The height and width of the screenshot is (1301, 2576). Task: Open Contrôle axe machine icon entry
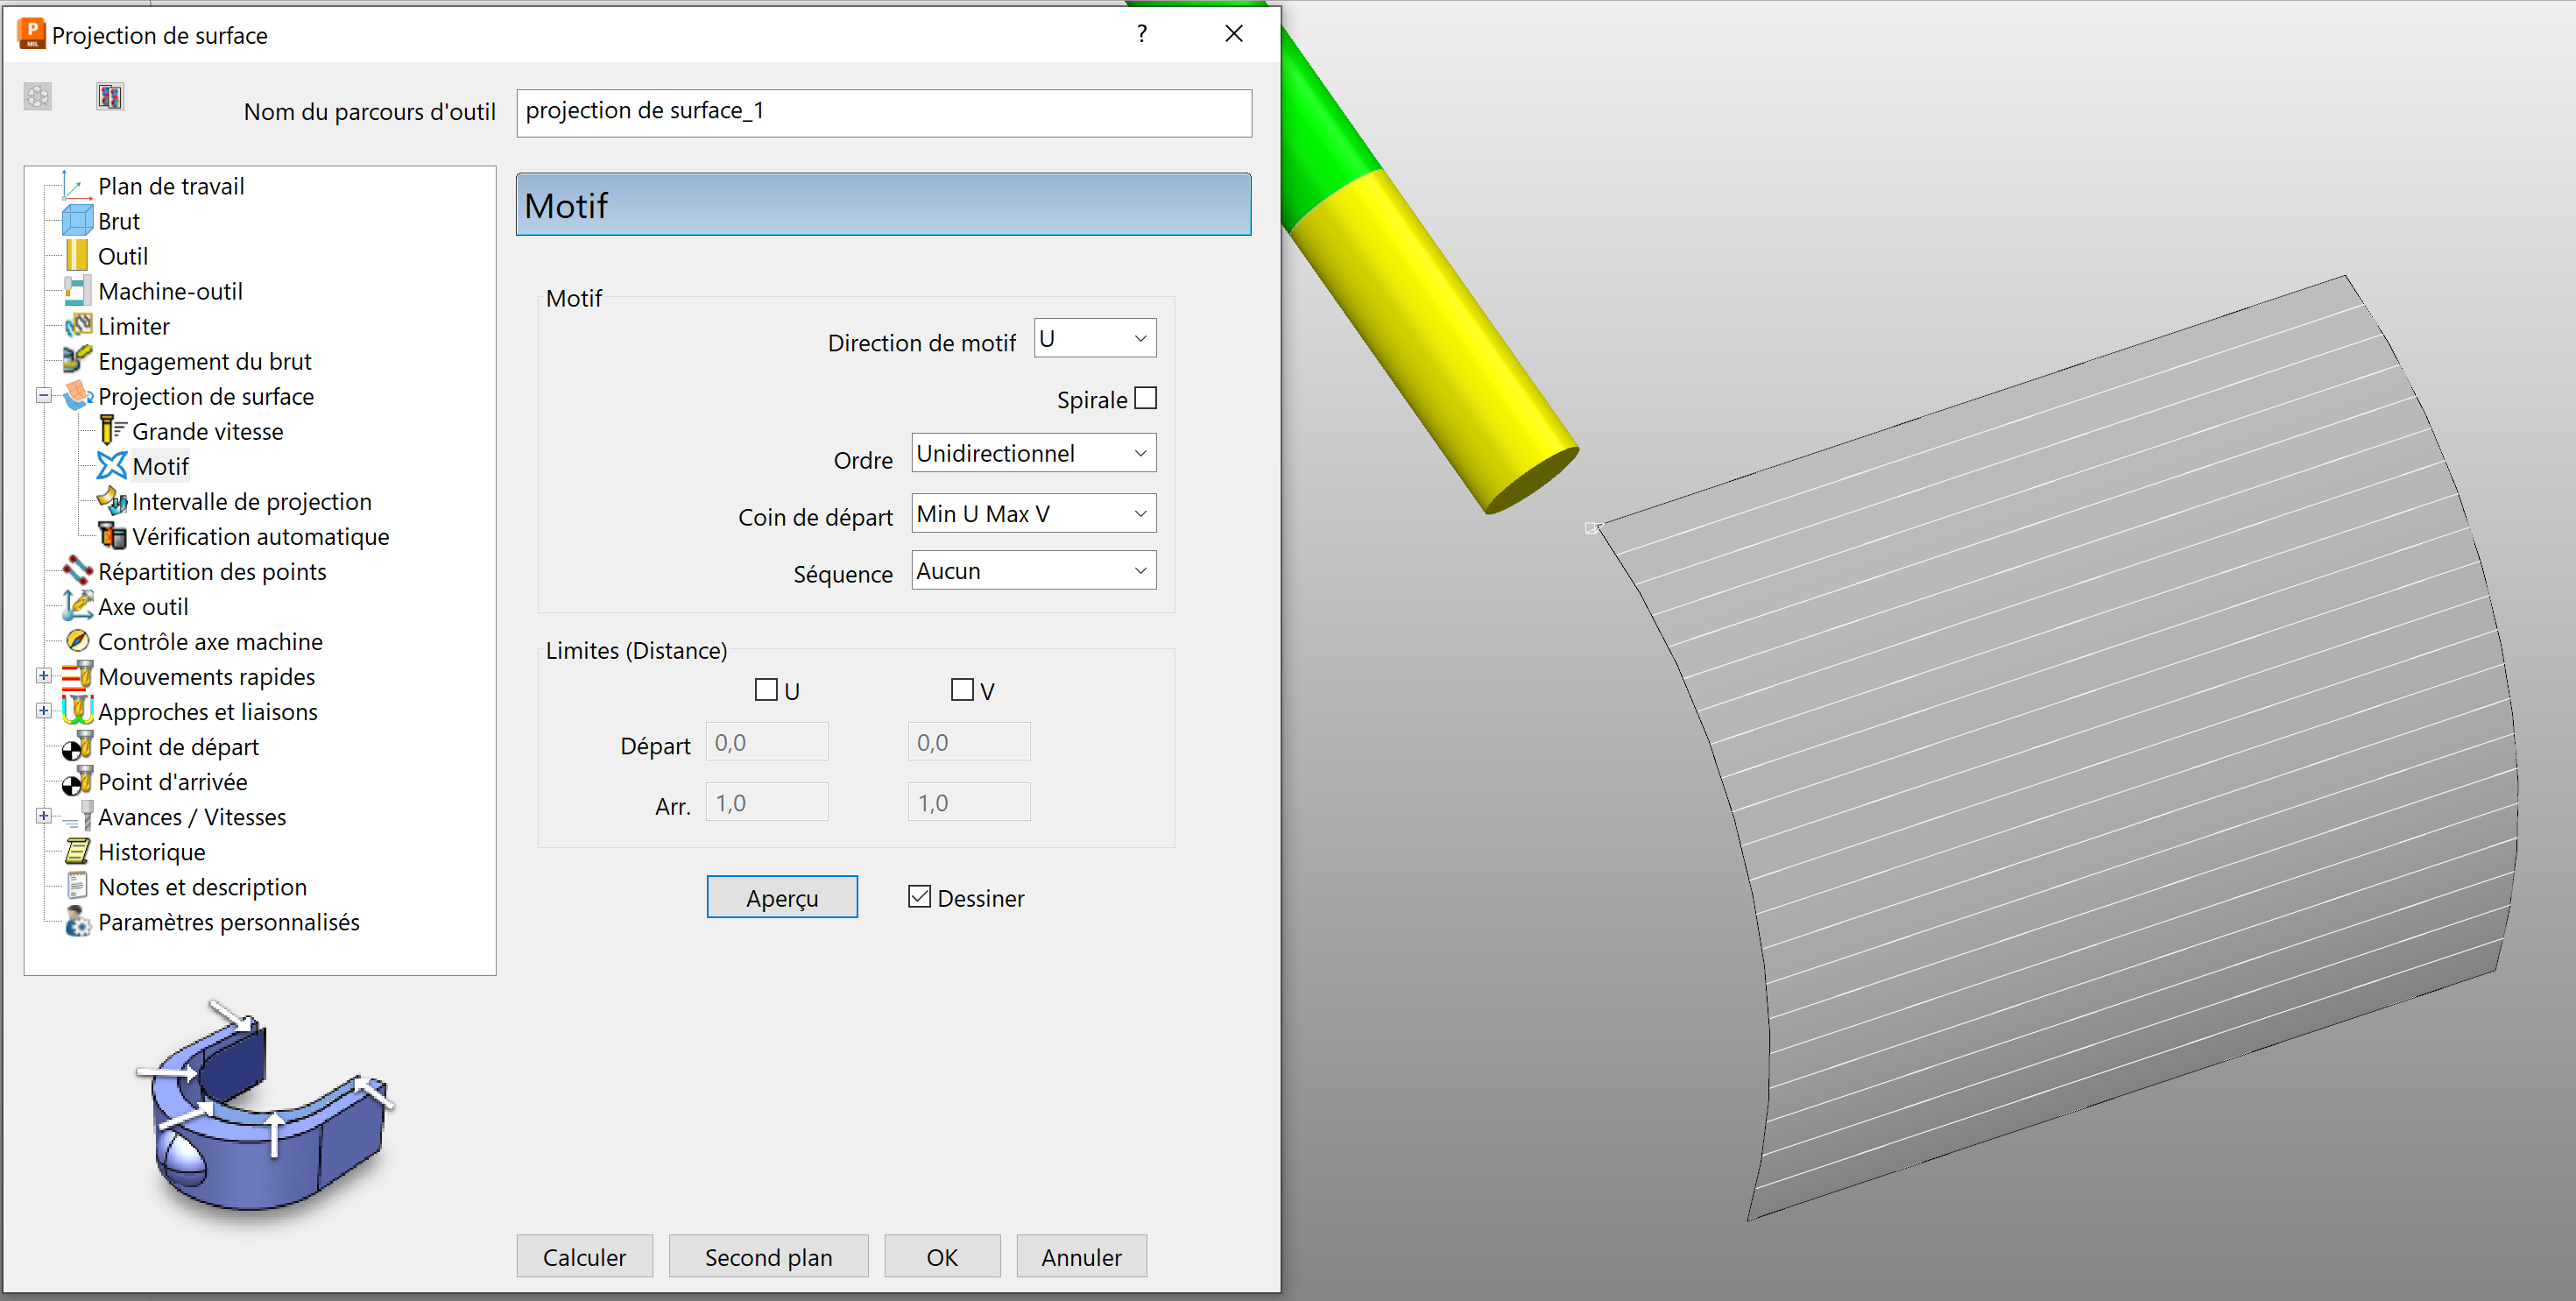[77, 641]
